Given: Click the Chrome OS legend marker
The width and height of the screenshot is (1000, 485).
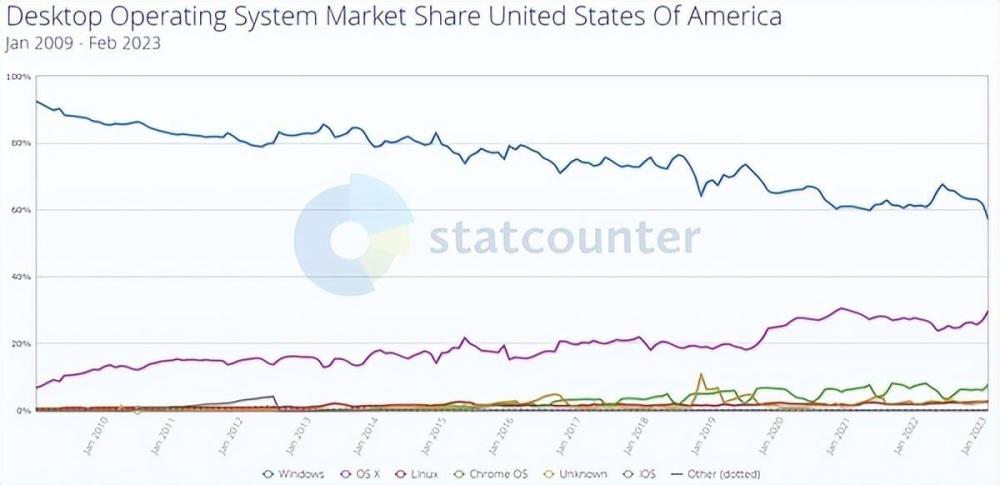Looking at the screenshot, I should point(459,474).
